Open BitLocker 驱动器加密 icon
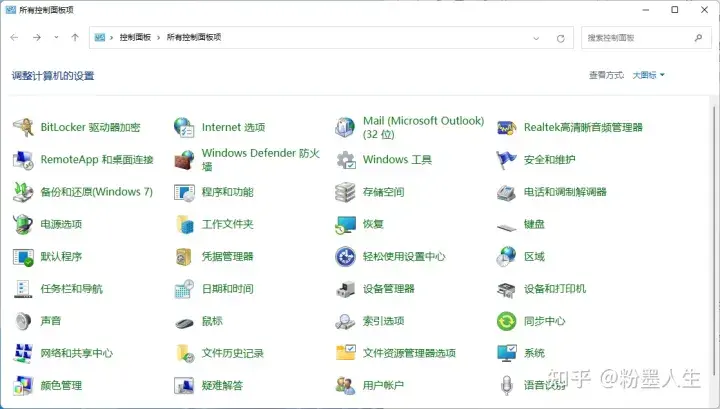 tap(23, 128)
